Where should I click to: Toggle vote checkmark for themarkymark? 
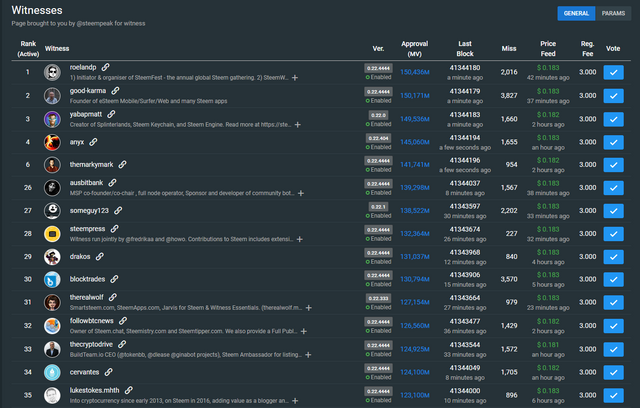point(613,165)
